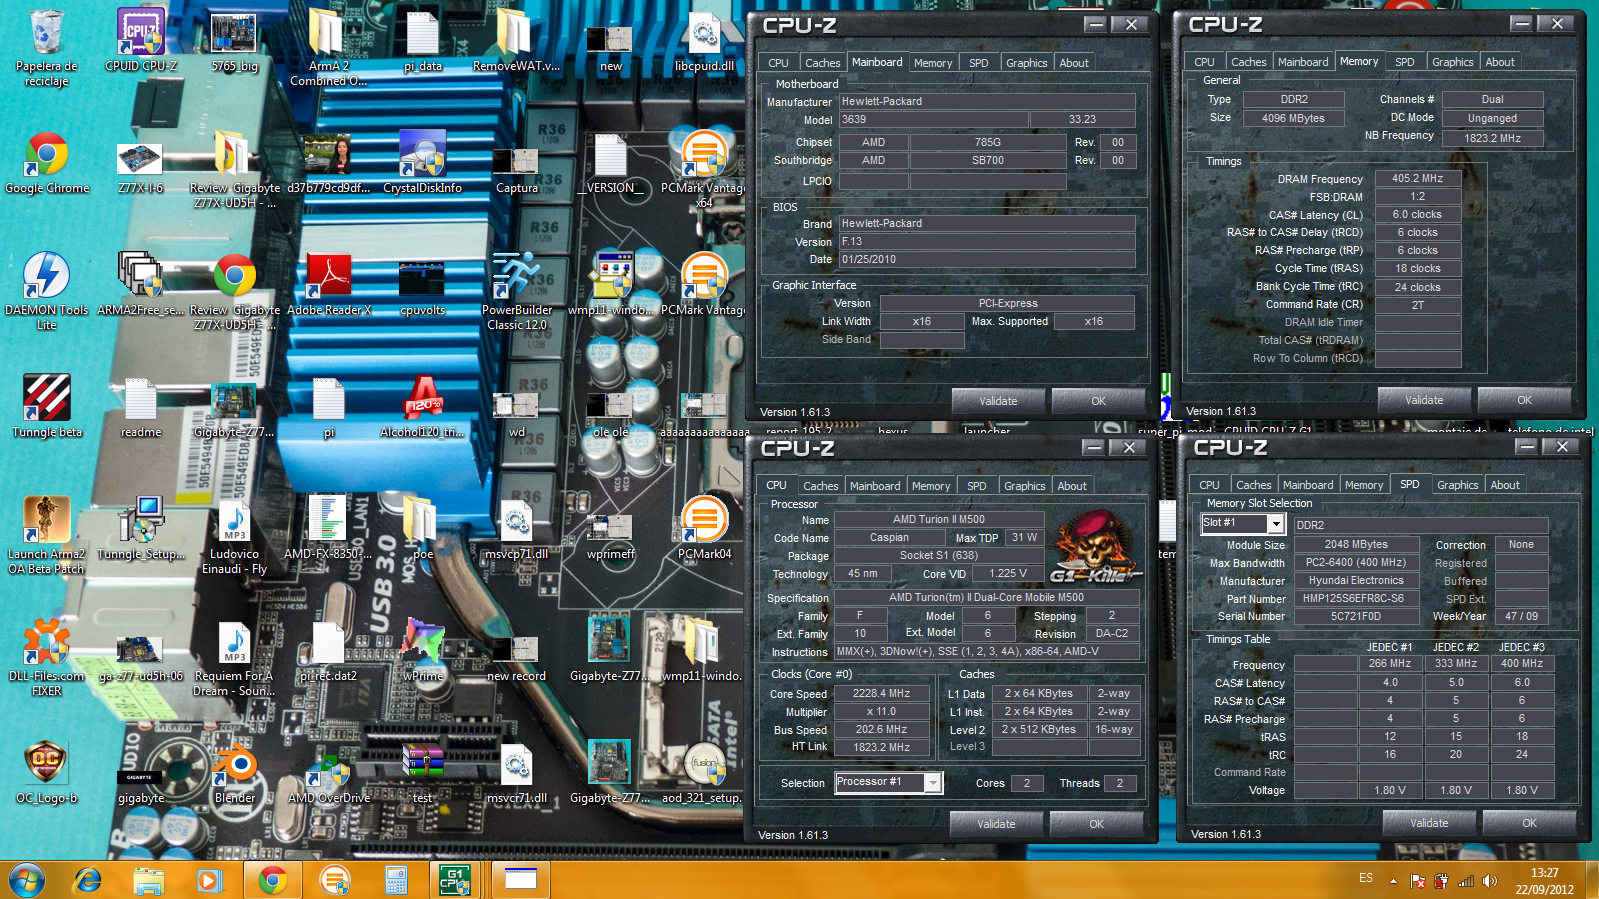
Task: Open OC_Logo-b image file
Action: pos(46,772)
